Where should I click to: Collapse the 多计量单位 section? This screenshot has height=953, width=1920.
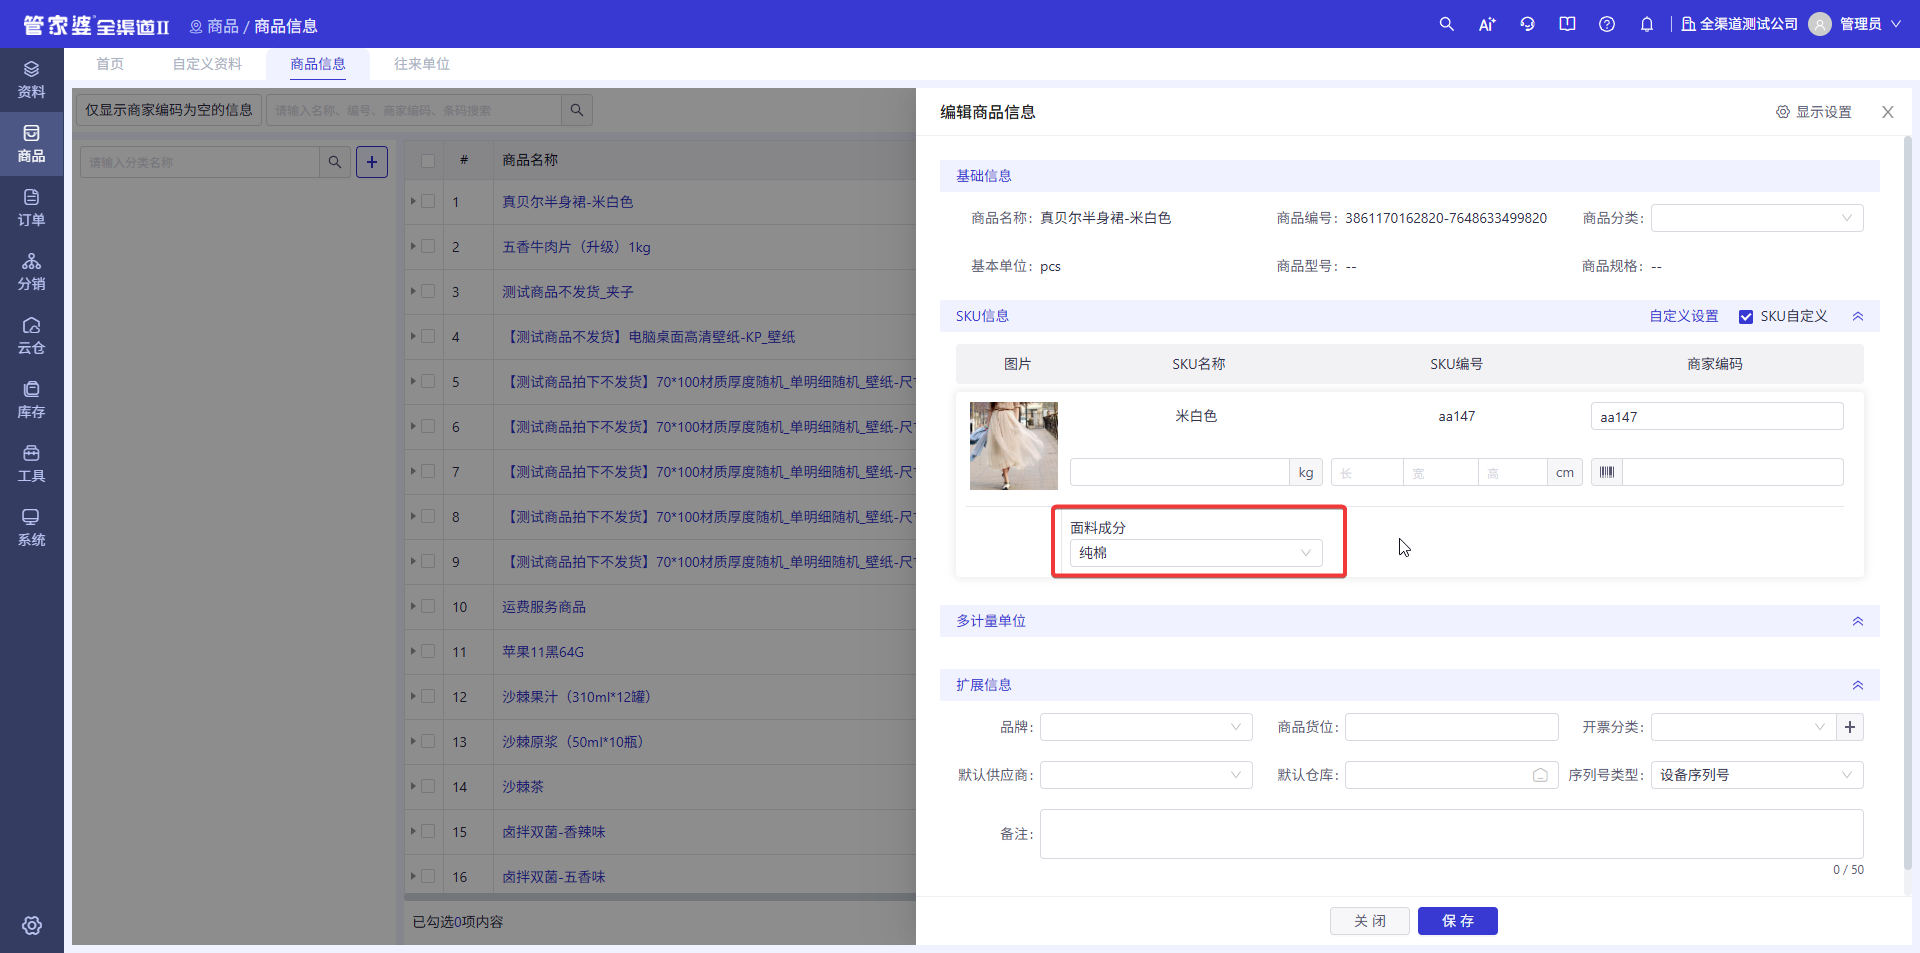pos(1858,621)
